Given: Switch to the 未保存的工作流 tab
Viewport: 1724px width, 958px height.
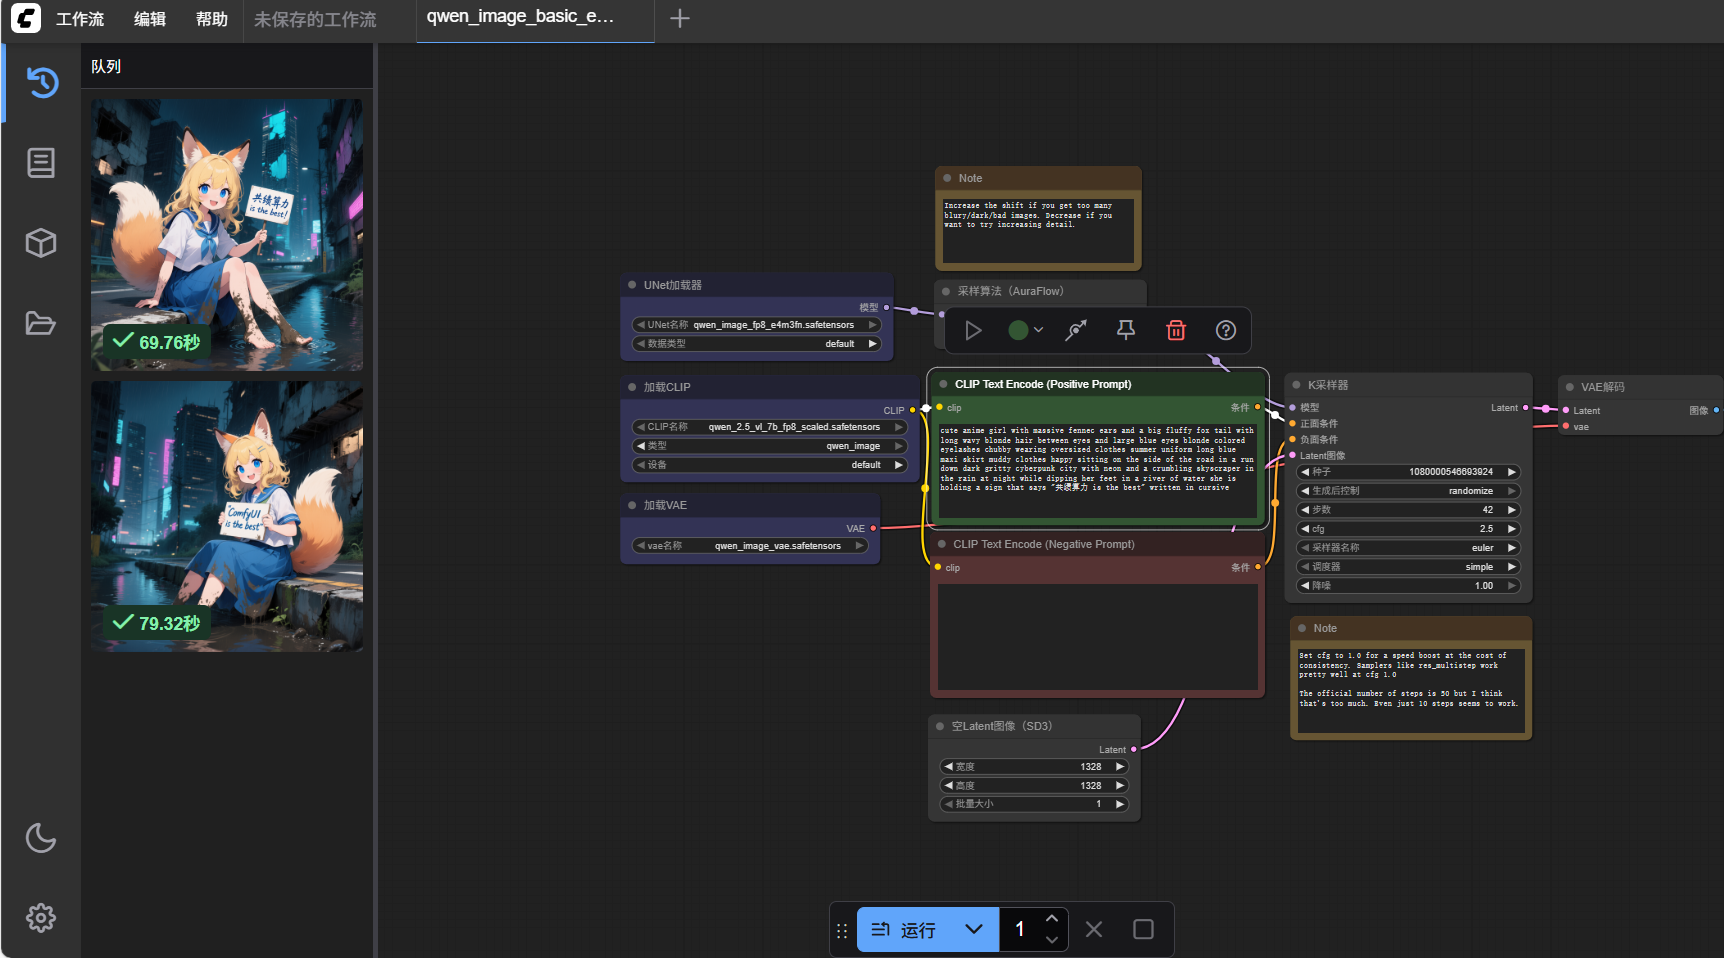Looking at the screenshot, I should pyautogui.click(x=315, y=19).
